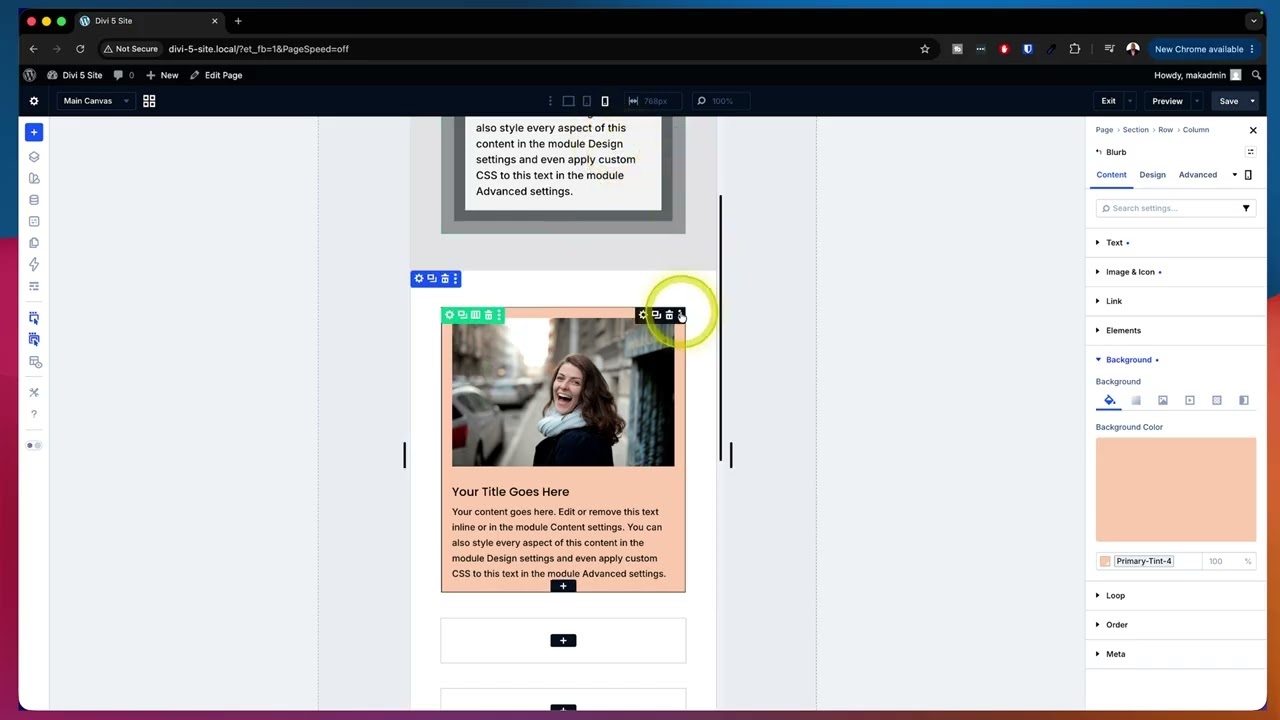Duplicate module using black toolbar duplicate icon
The width and height of the screenshot is (1280, 720).
tap(656, 315)
